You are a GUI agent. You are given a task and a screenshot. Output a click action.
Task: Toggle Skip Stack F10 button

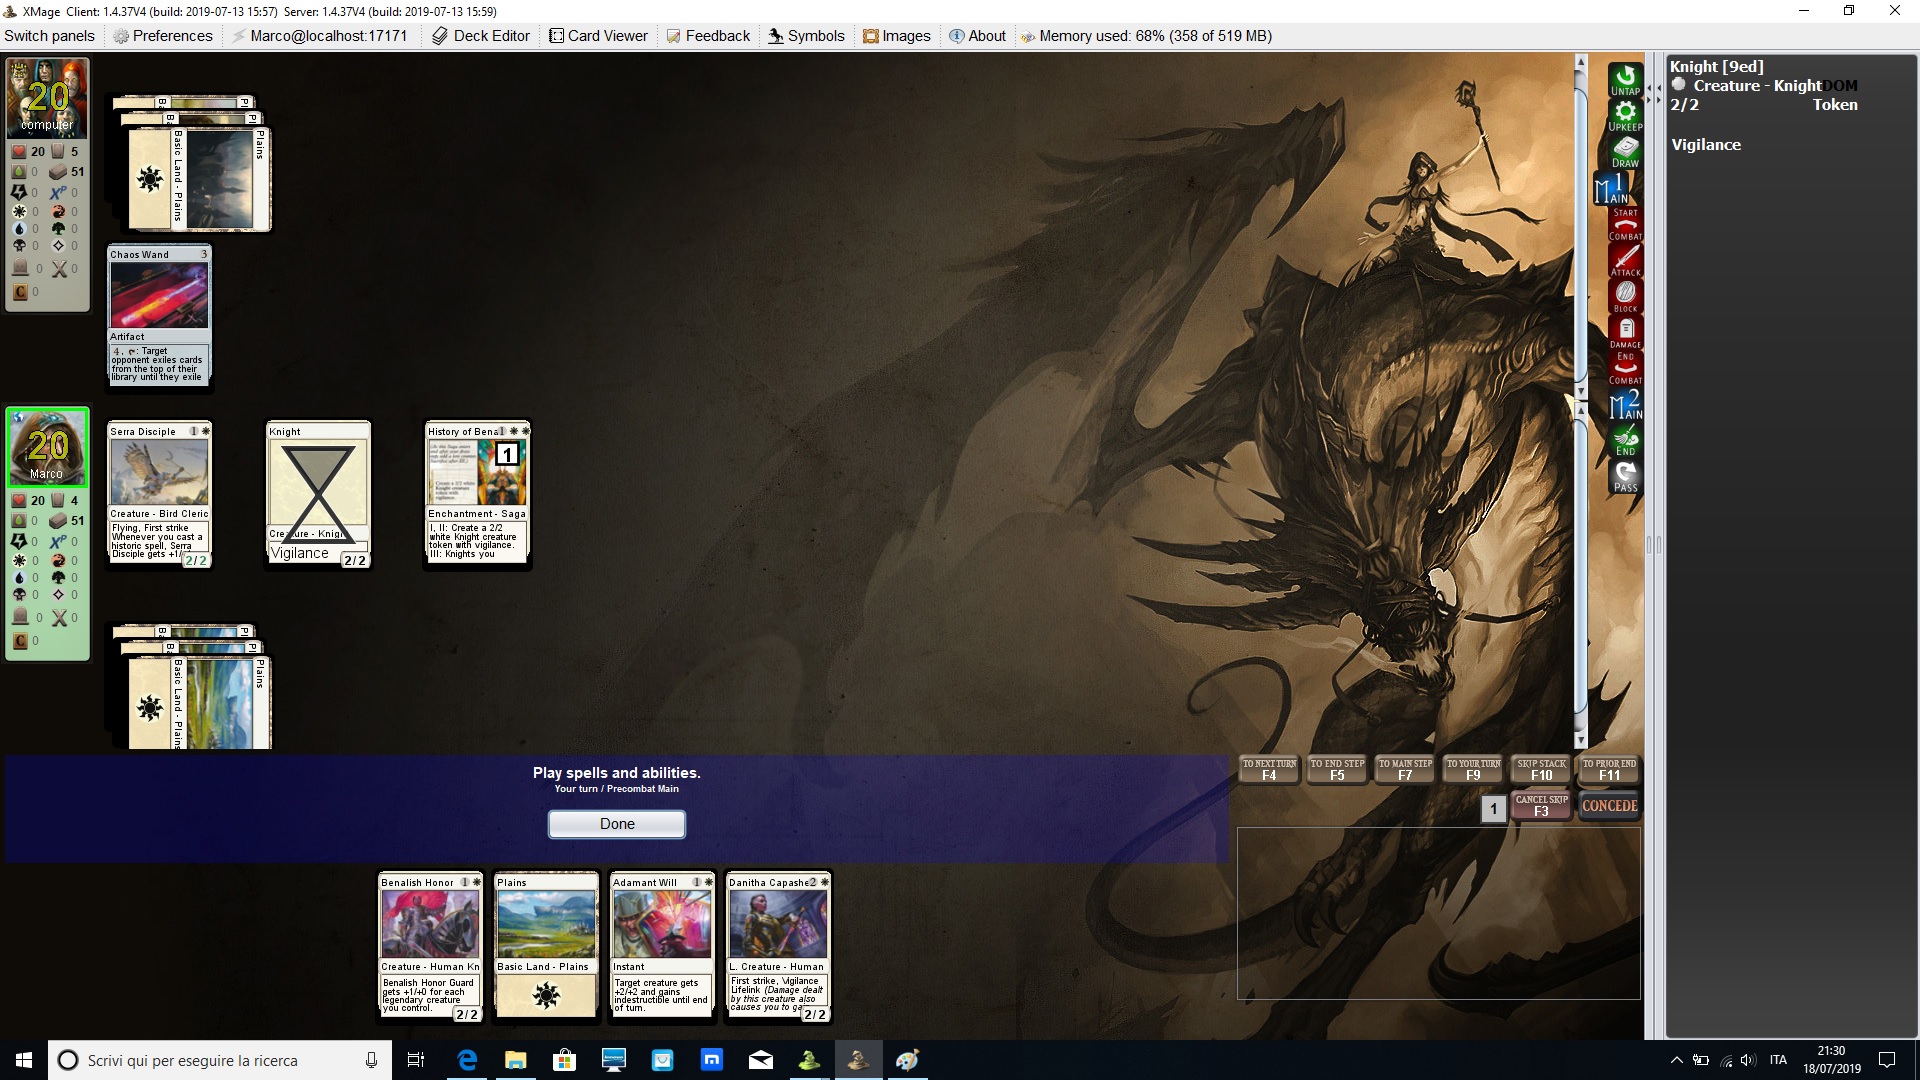click(x=1541, y=769)
